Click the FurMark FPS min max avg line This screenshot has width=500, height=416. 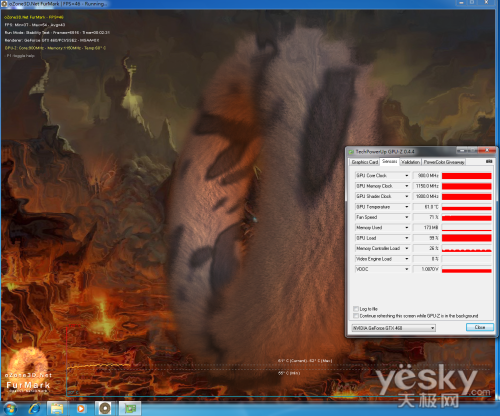coord(35,25)
